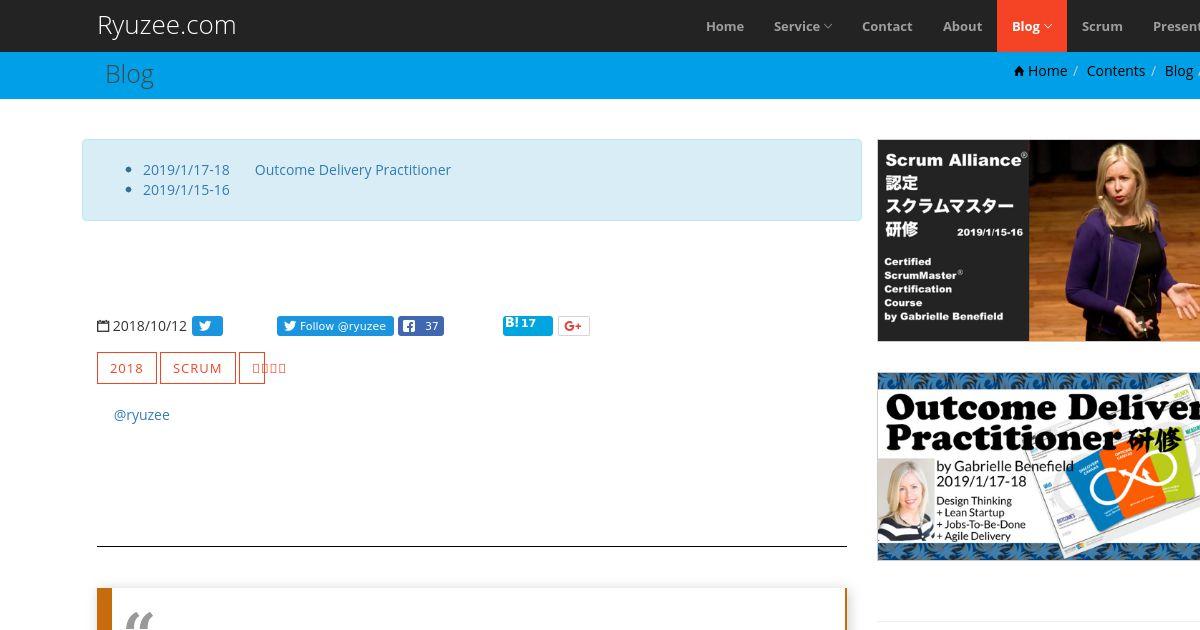Click the calendar icon beside 2018/10/12
This screenshot has height=630, width=1200.
click(103, 326)
